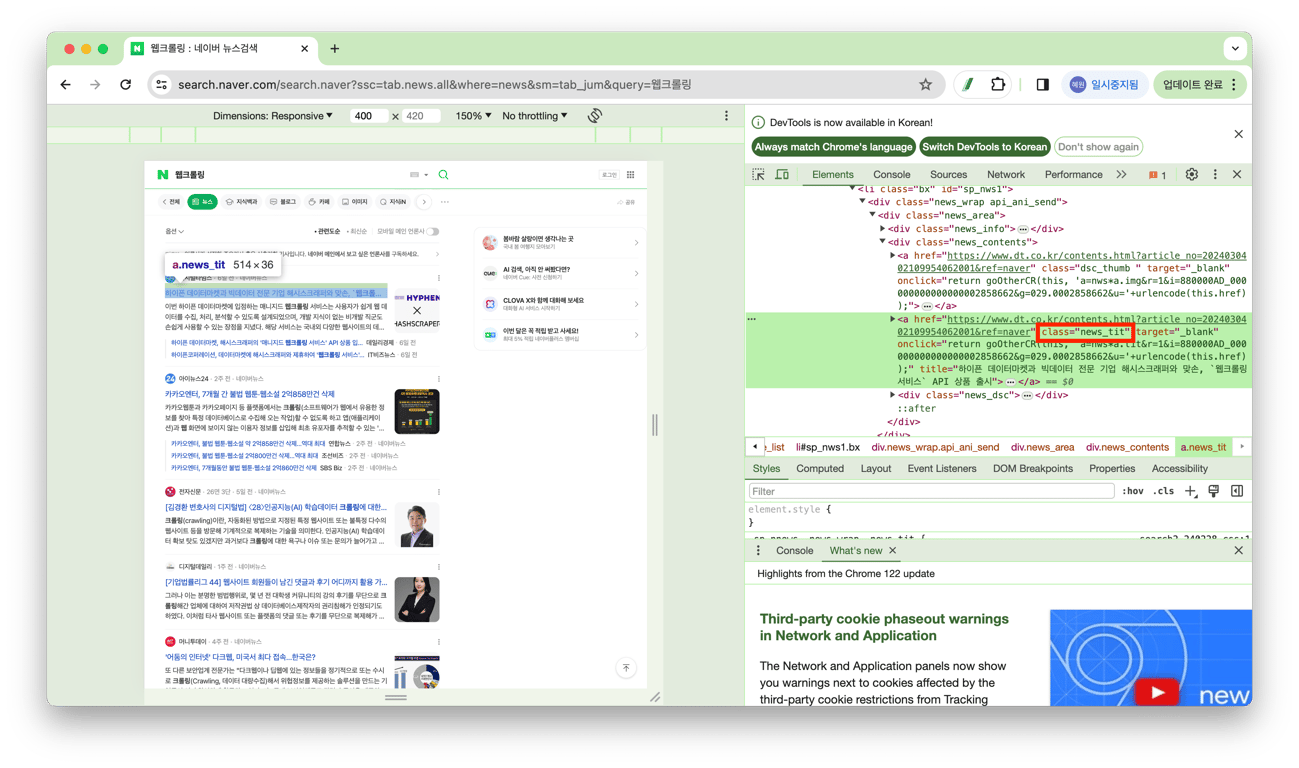Open a new browser tab

coord(334,49)
